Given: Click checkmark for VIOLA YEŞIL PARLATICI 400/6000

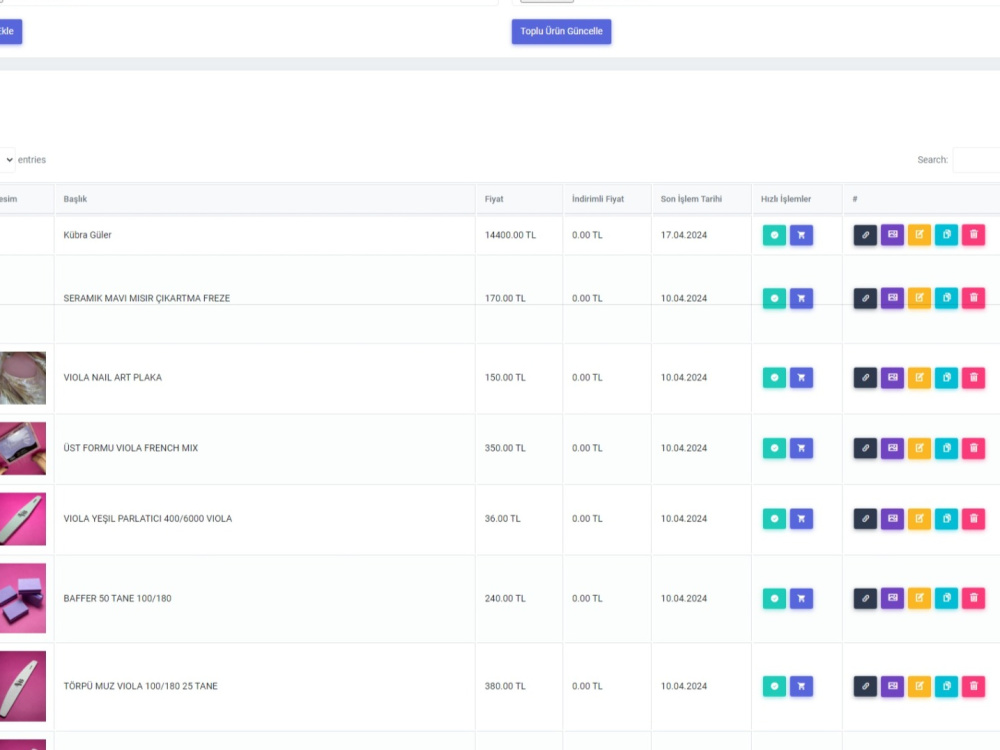Looking at the screenshot, I should (x=774, y=518).
